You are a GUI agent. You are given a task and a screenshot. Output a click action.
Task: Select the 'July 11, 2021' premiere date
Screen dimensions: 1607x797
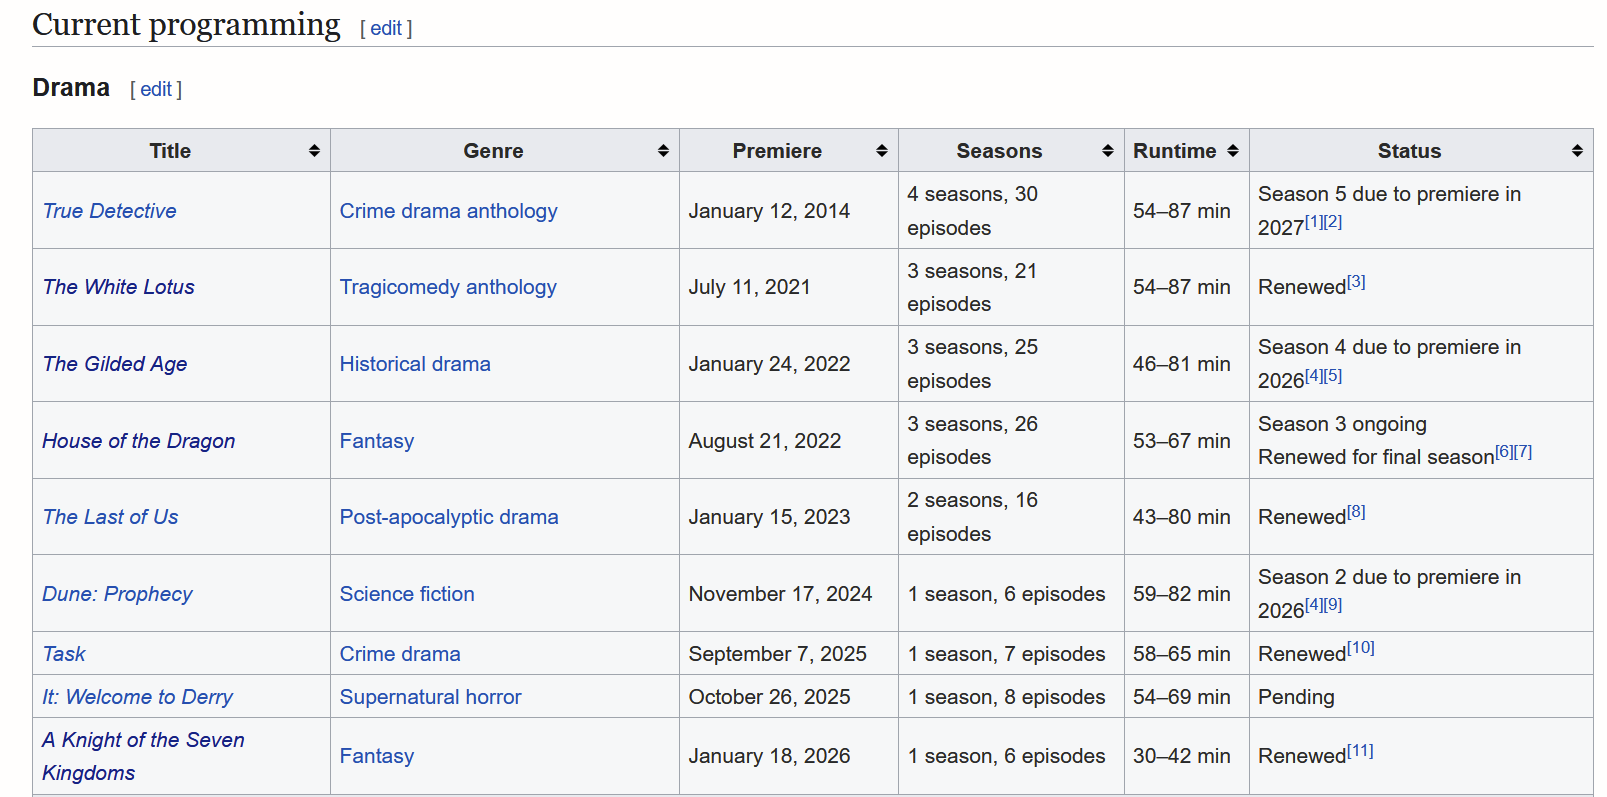click(749, 287)
